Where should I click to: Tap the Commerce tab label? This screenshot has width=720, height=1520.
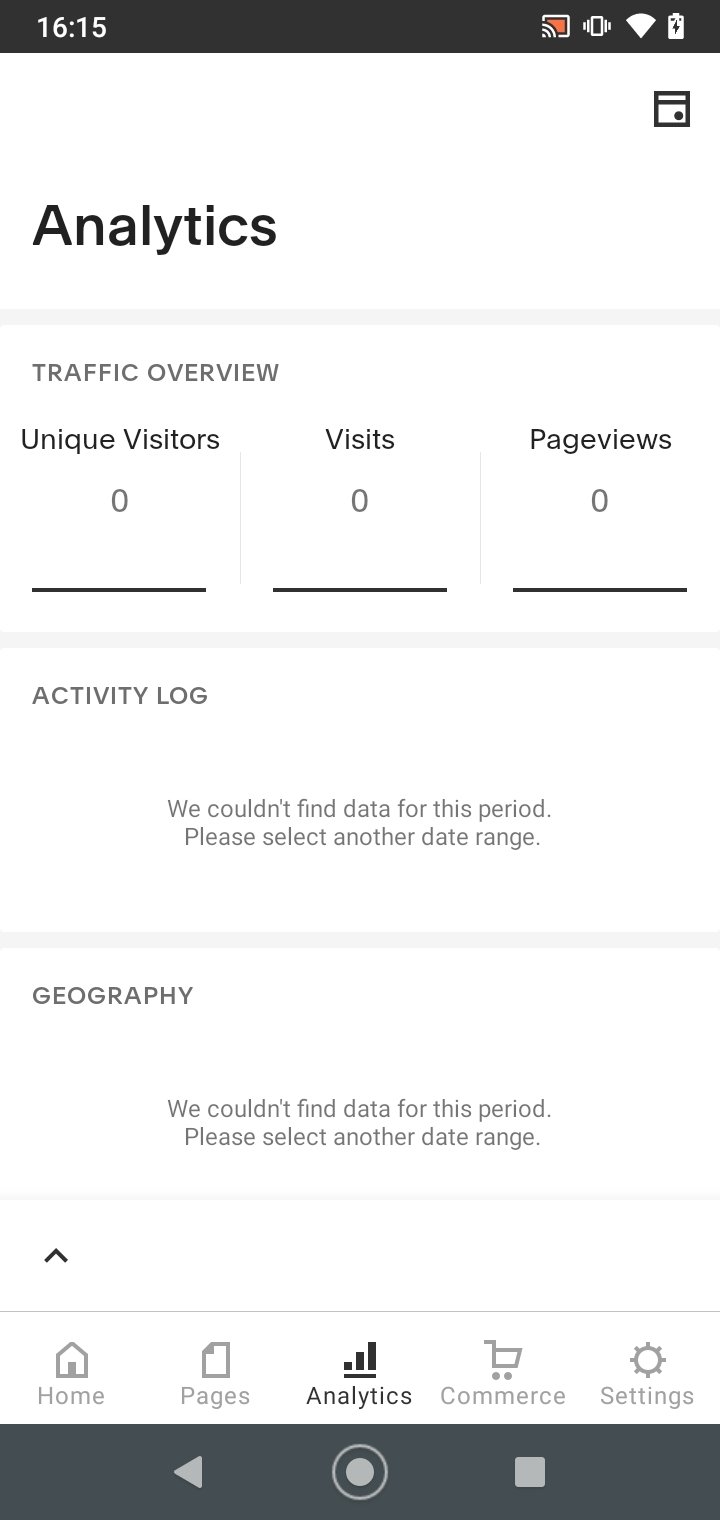pos(503,1396)
